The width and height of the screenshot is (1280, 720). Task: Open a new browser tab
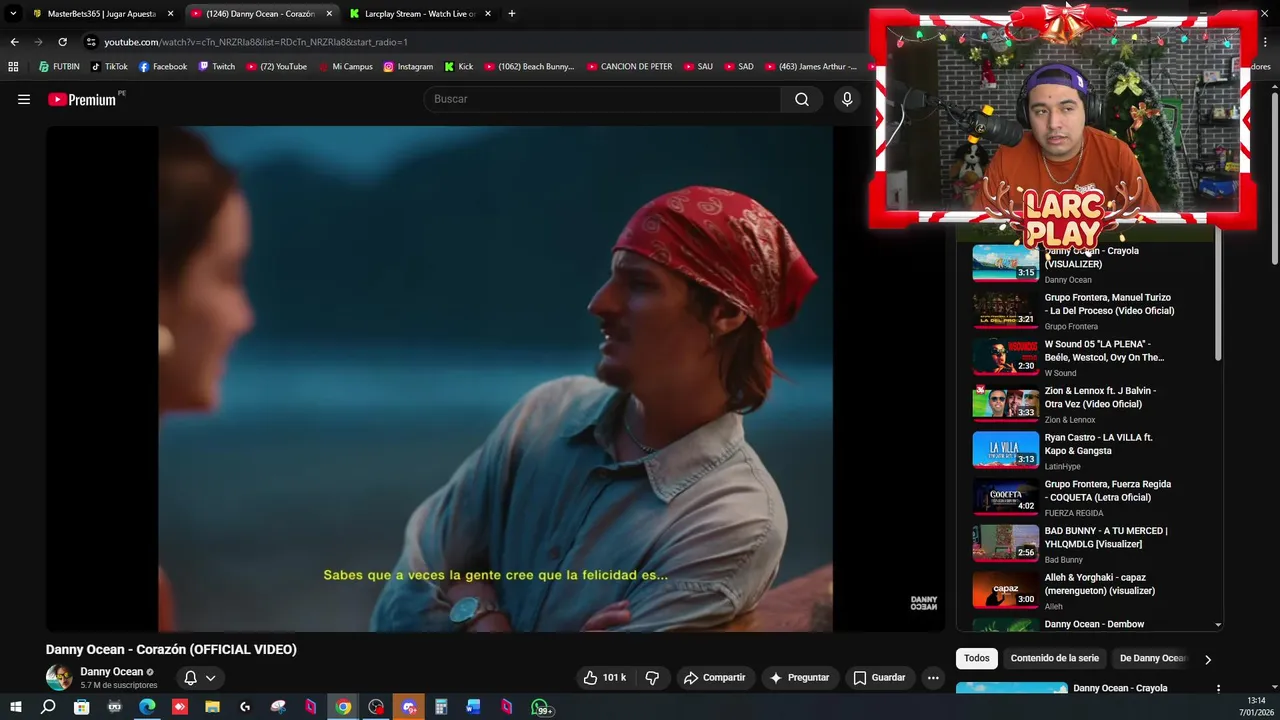coord(512,14)
